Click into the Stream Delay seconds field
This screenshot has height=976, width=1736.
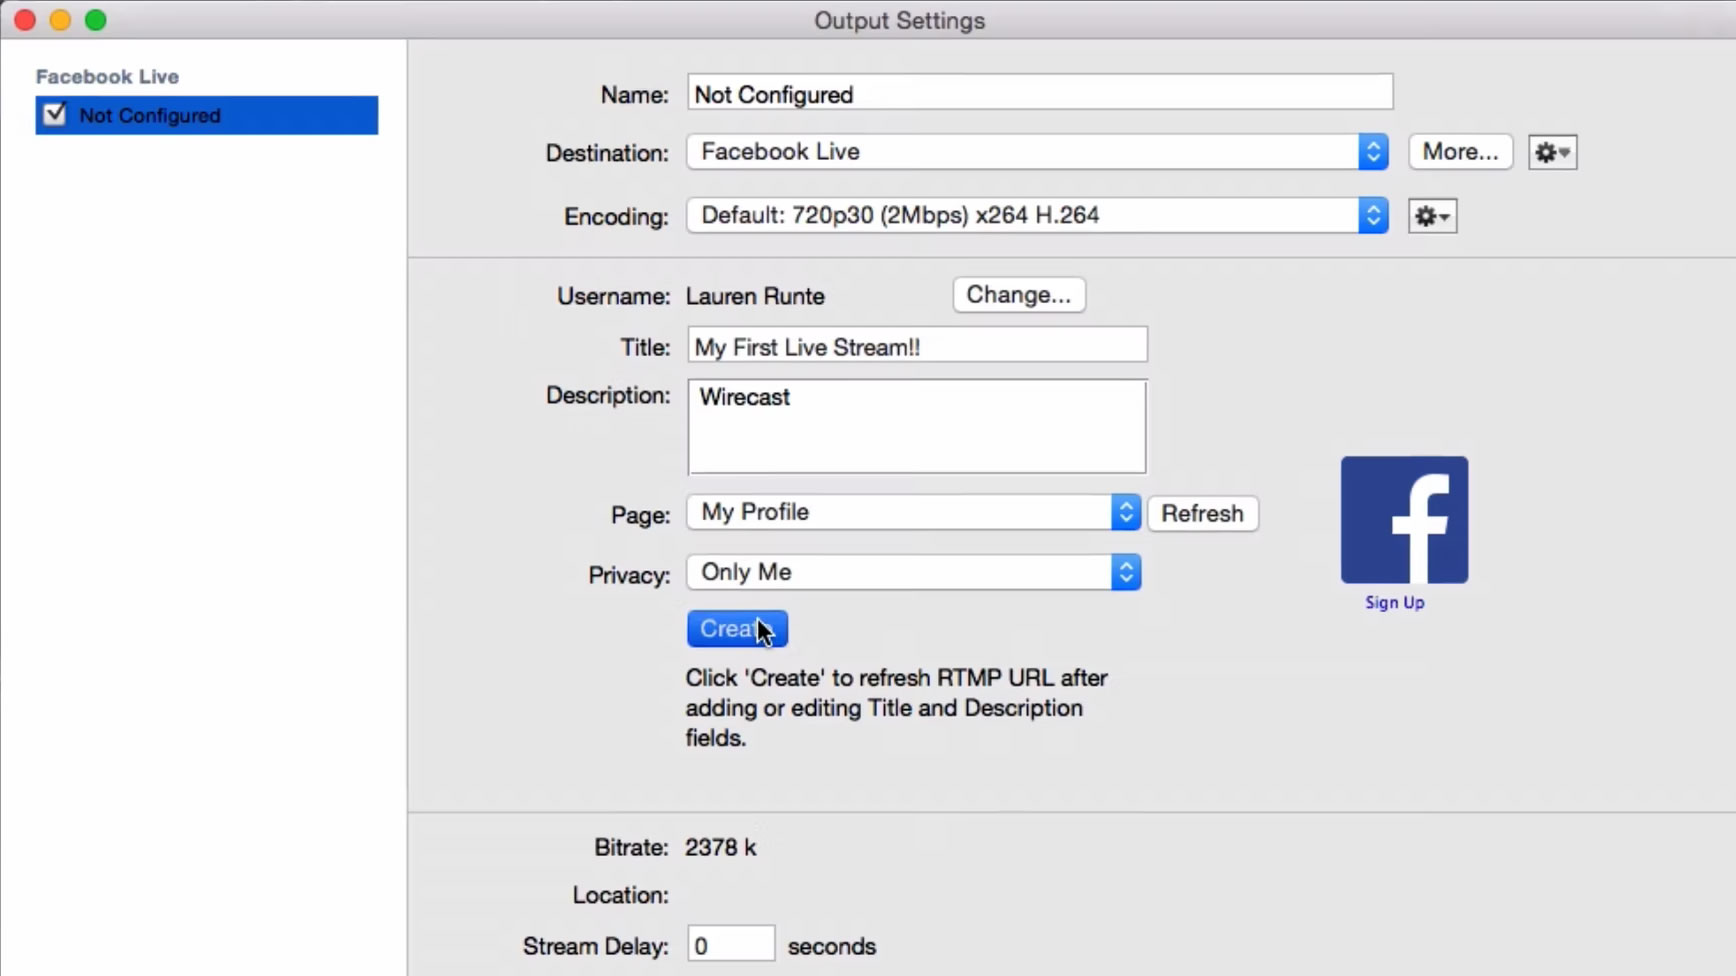click(731, 945)
